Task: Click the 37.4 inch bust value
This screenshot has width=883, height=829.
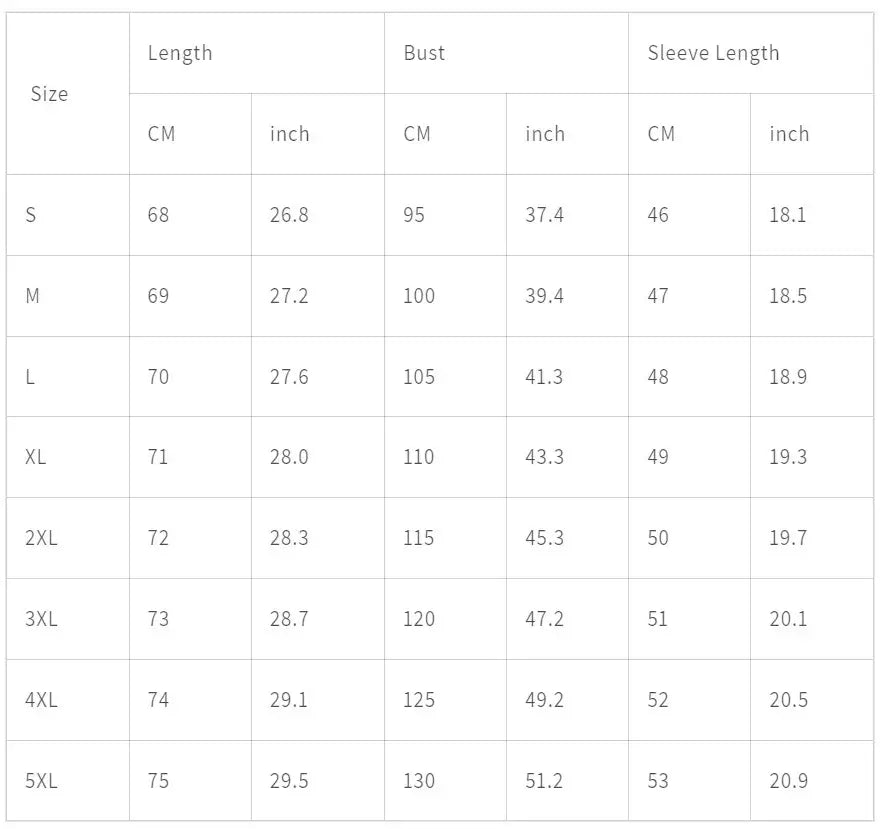Action: coord(544,215)
